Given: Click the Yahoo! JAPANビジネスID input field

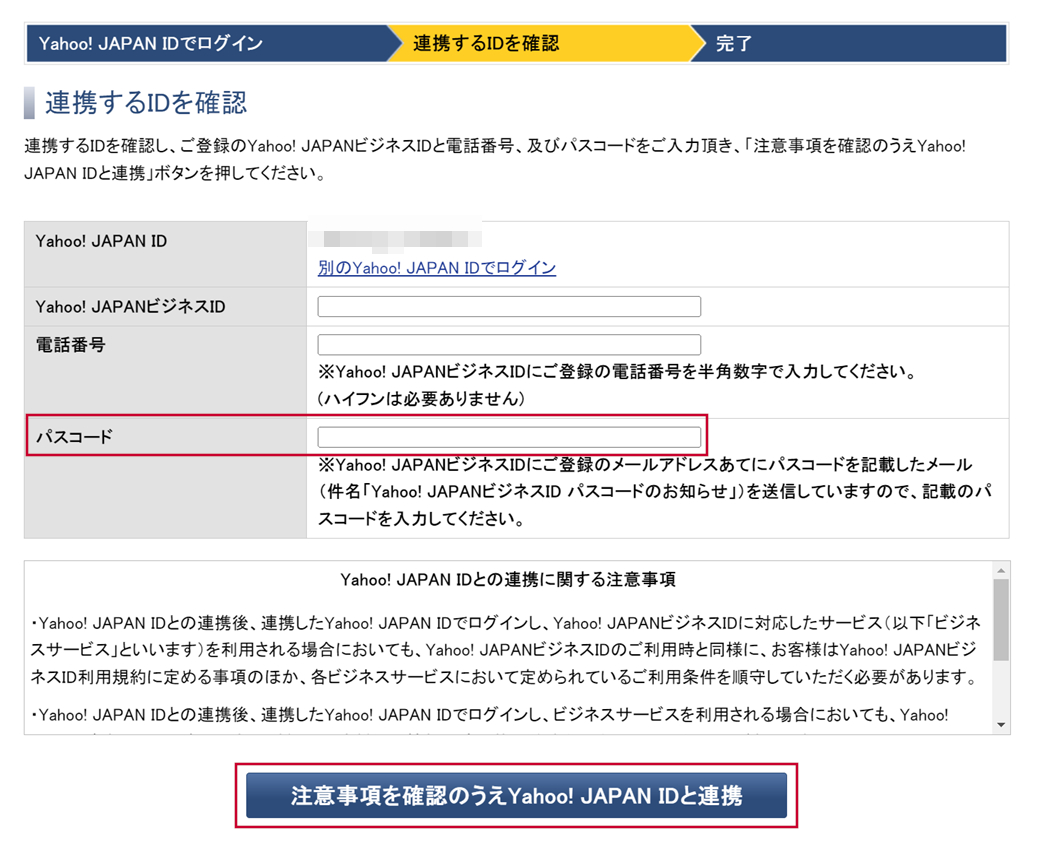Looking at the screenshot, I should click(x=509, y=305).
